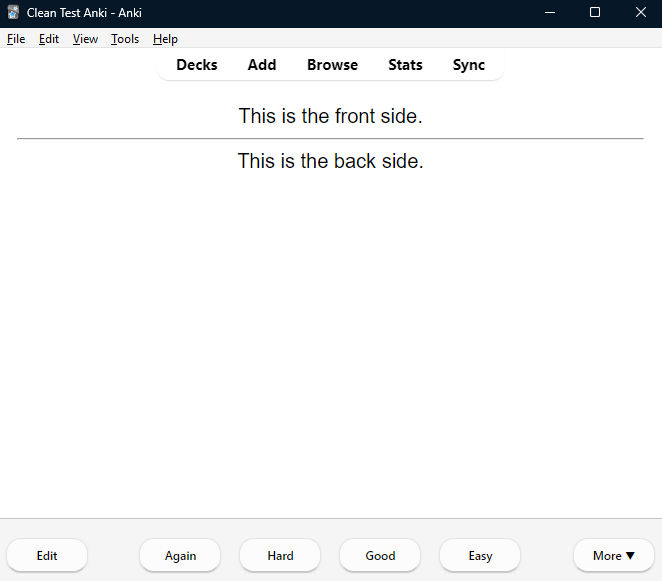Image resolution: width=662 pixels, height=581 pixels.
Task: Open the Help menu
Action: tap(165, 39)
